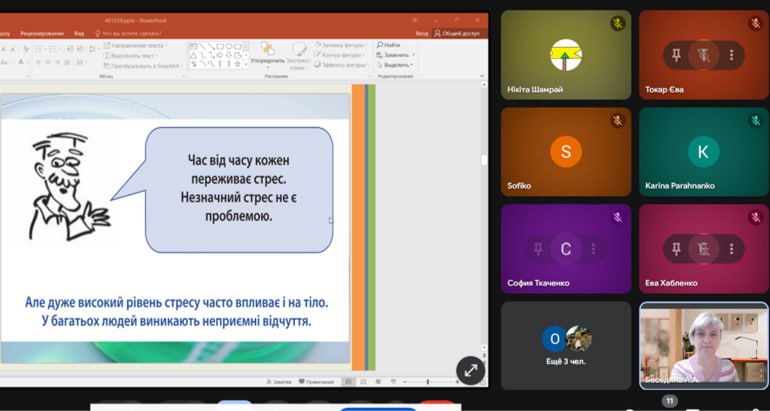Open more options on Токар Єва's tile
The image size is (770, 411).
tap(732, 56)
